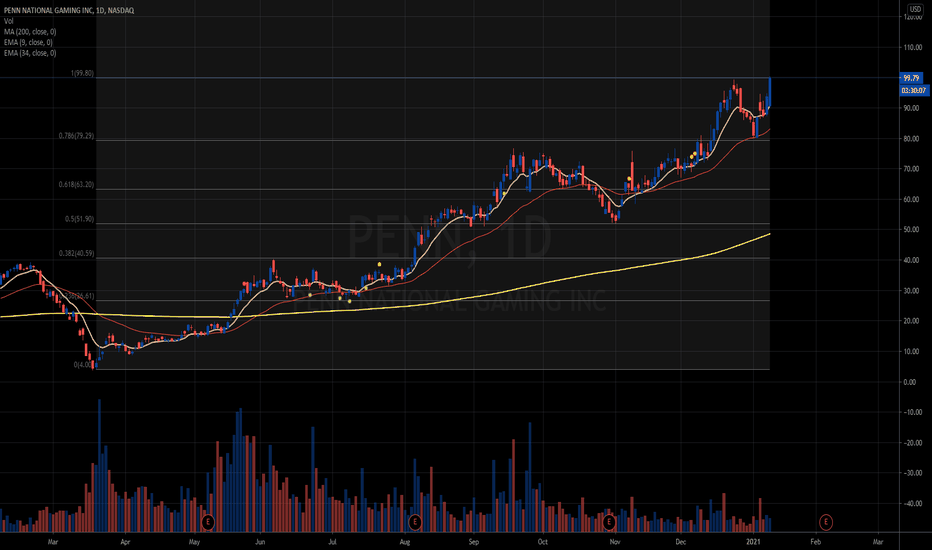Select the EMA (34, close, 0) legend
Image resolution: width=932 pixels, height=550 pixels.
(x=30, y=54)
